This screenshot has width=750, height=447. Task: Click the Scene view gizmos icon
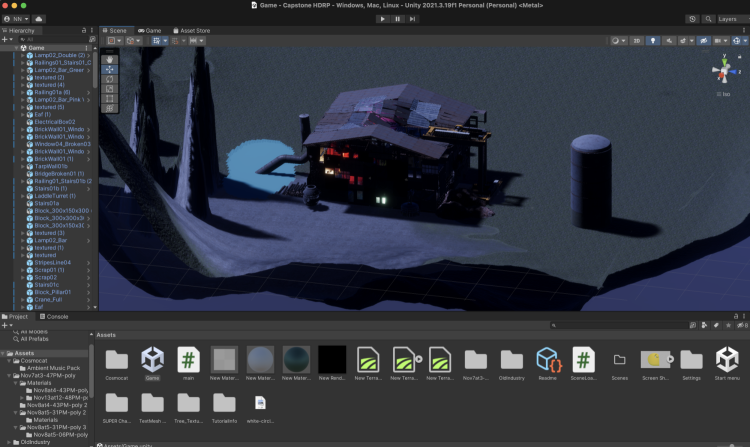[737, 41]
